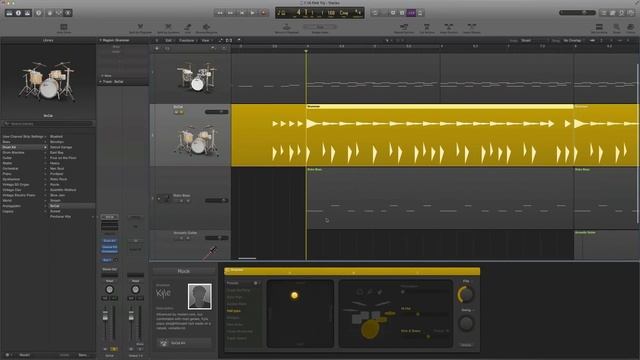Click Revert button at Library bottom

(25, 355)
